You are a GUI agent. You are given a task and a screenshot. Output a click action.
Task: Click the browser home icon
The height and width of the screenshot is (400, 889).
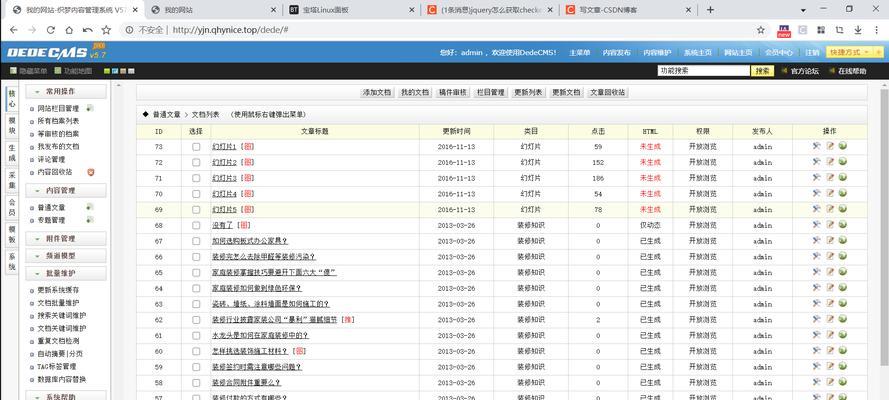click(x=69, y=30)
